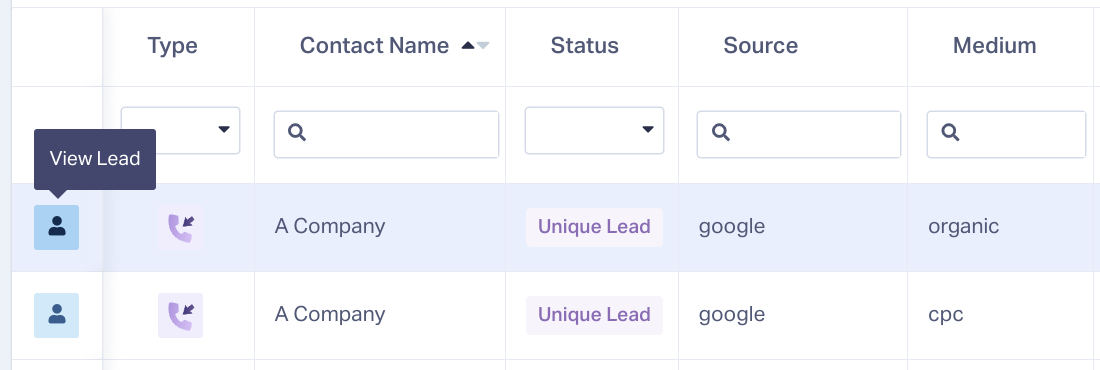This screenshot has width=1100, height=370.
Task: Open the View Lead person icon in the organic row
Action: point(57,227)
